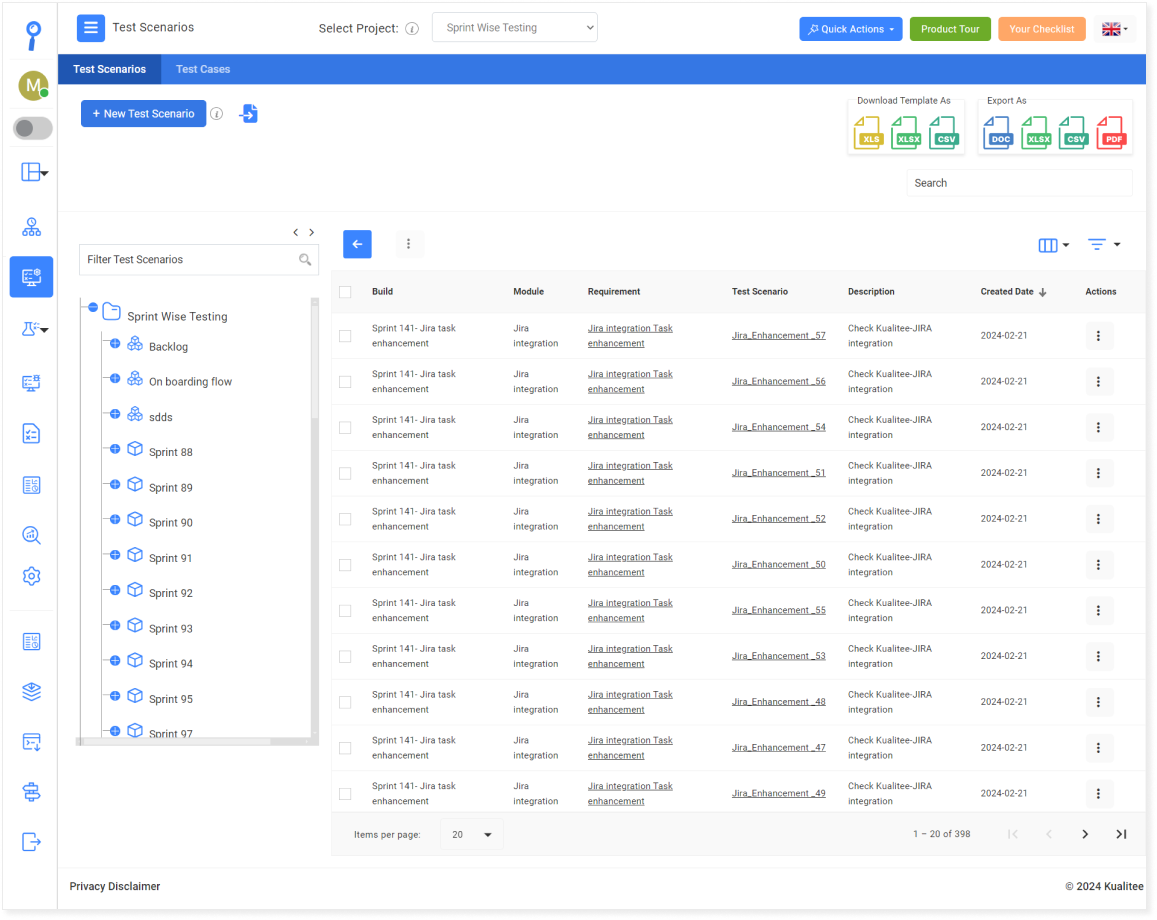The height and width of the screenshot is (920, 1157).
Task: Open the Items per page dropdown
Action: [470, 833]
